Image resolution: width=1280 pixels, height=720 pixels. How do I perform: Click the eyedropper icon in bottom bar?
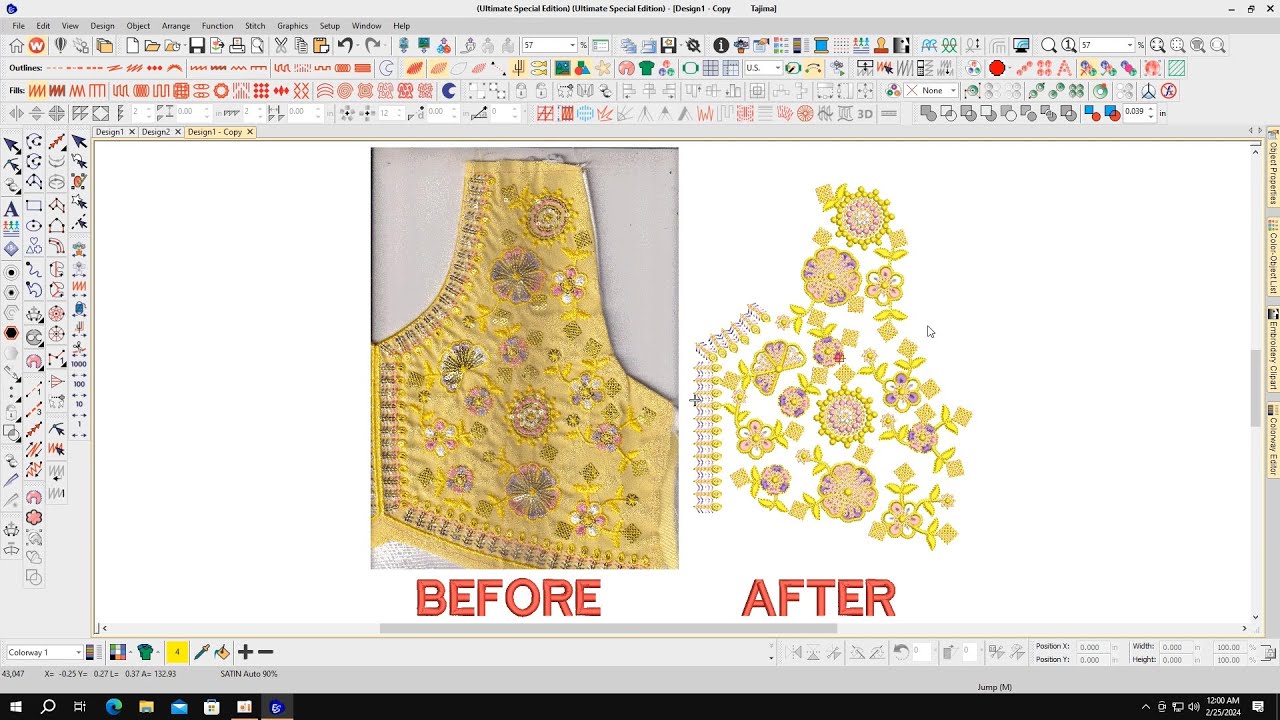point(201,652)
